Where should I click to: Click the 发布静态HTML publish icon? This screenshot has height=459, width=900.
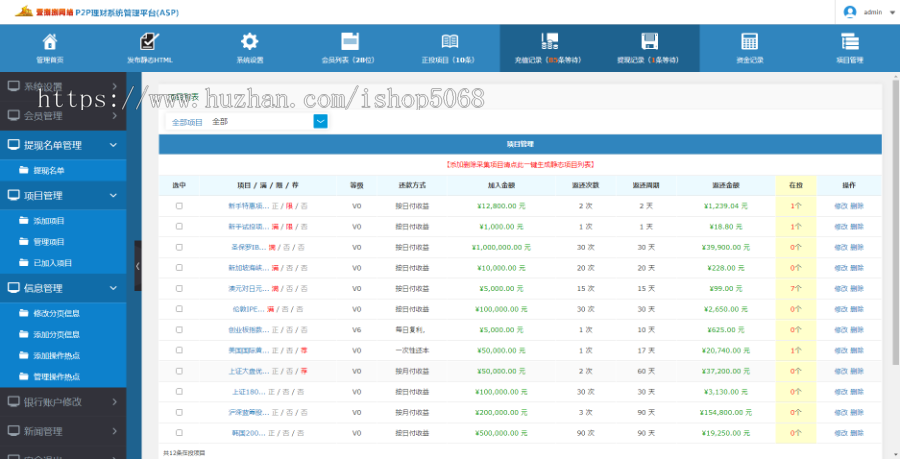(149, 47)
